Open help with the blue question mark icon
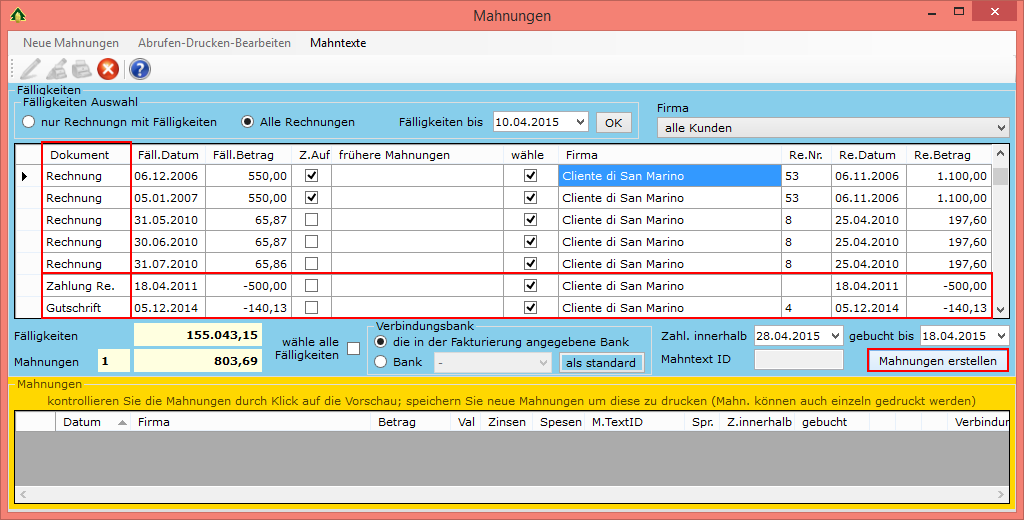The image size is (1024, 520). pos(140,69)
